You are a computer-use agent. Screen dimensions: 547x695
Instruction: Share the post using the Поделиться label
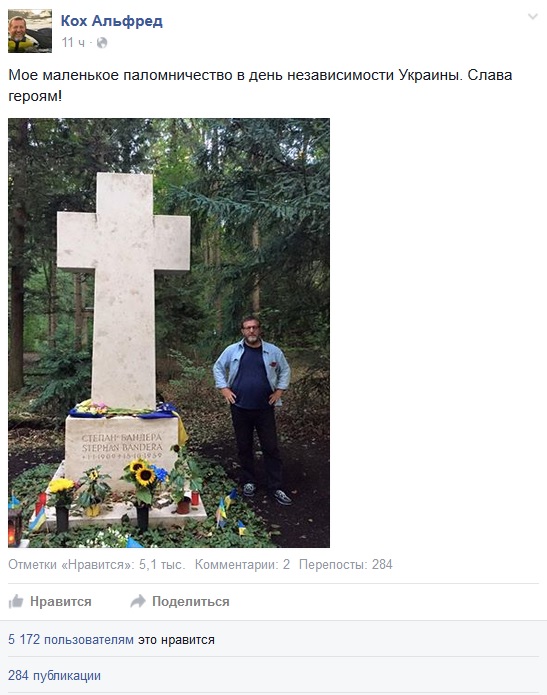191,601
